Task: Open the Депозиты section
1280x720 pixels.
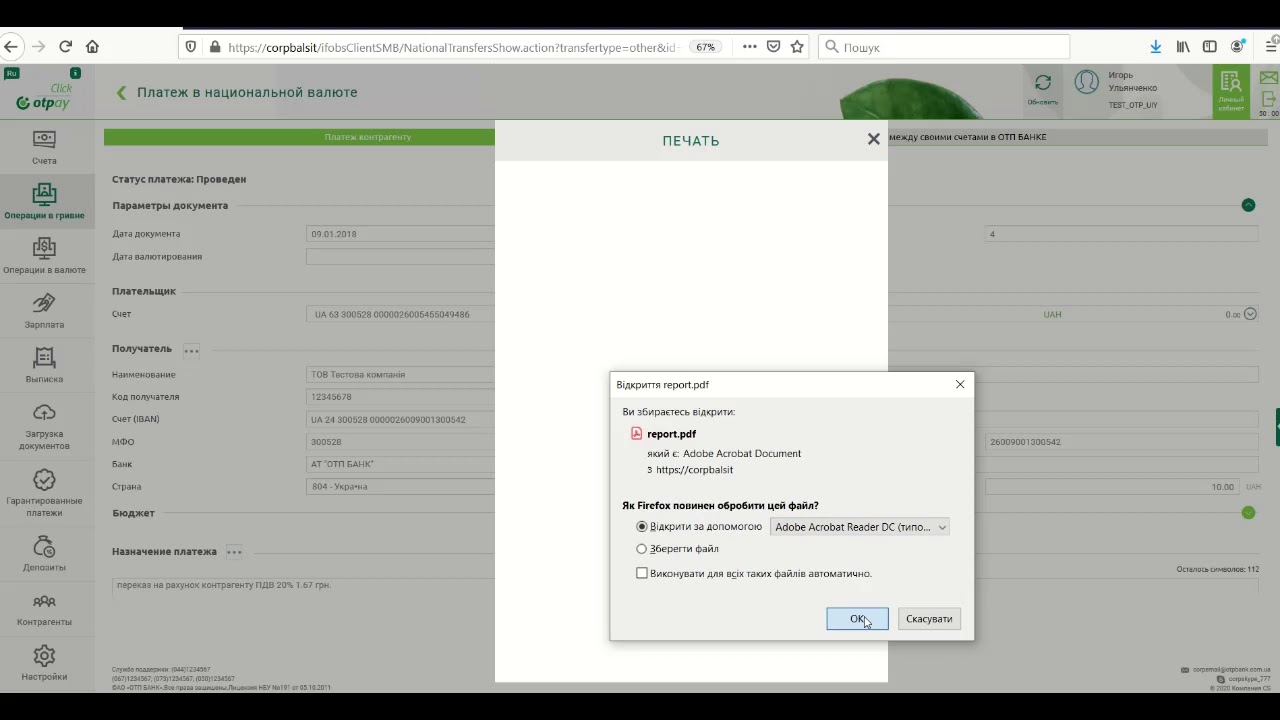Action: click(x=44, y=554)
